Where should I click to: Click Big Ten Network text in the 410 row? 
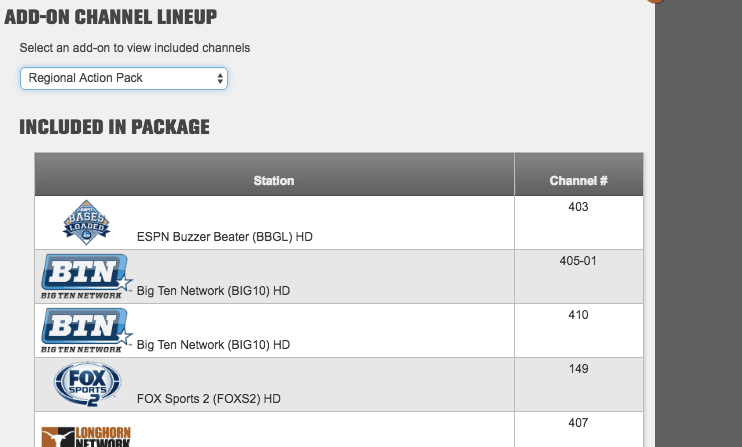(x=213, y=345)
